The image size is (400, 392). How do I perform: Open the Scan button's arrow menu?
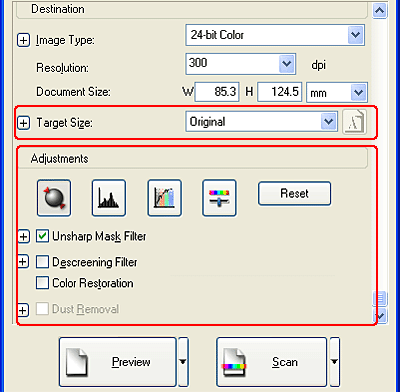pos(334,362)
